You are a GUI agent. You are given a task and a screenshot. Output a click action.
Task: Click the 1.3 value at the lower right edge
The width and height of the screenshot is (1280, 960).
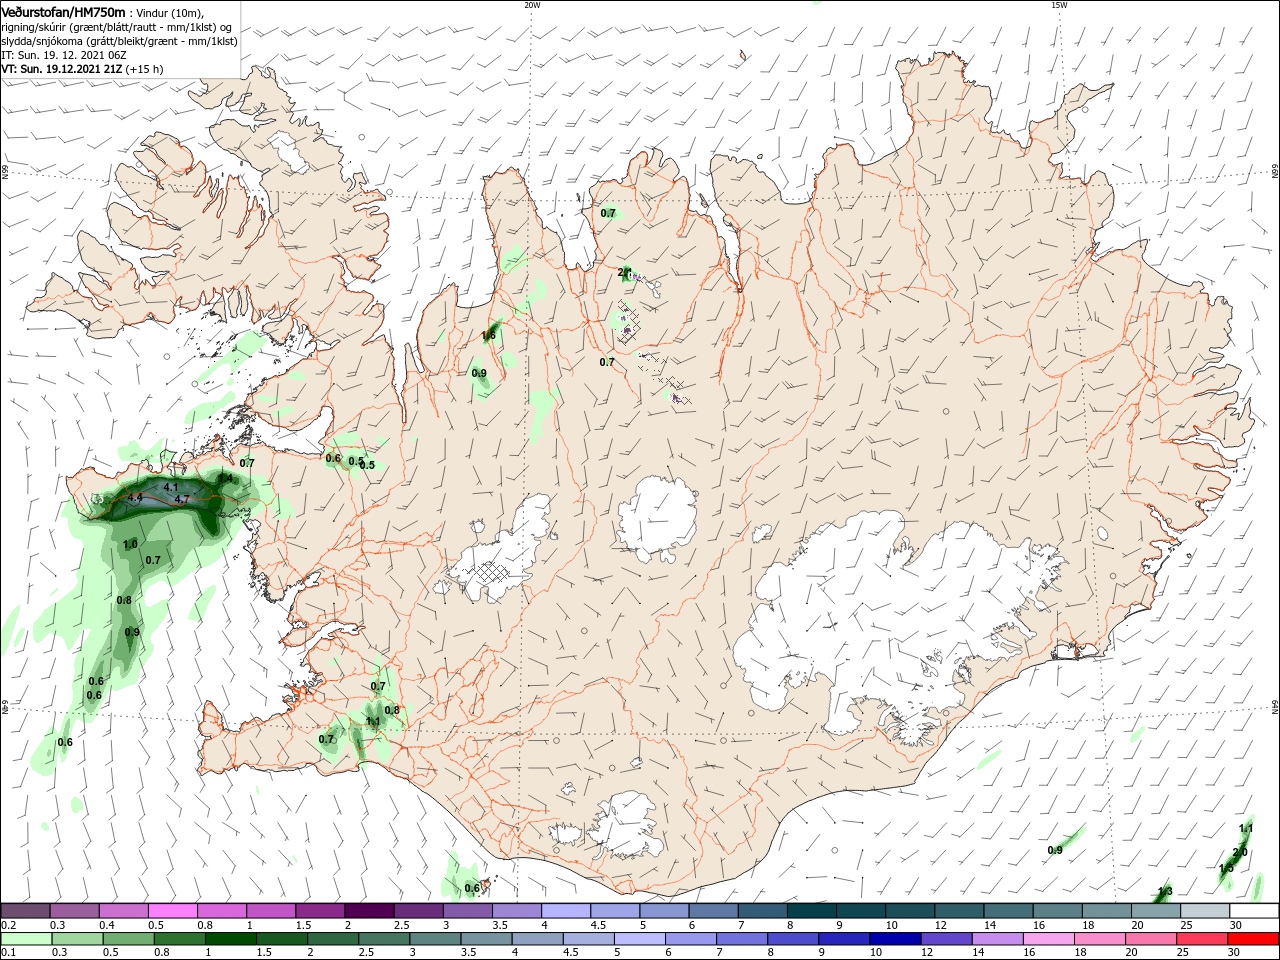(1165, 891)
